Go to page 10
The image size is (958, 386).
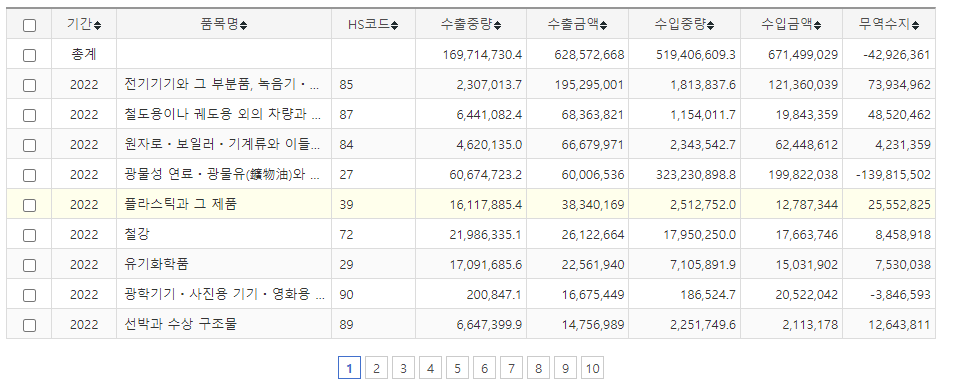click(x=592, y=368)
